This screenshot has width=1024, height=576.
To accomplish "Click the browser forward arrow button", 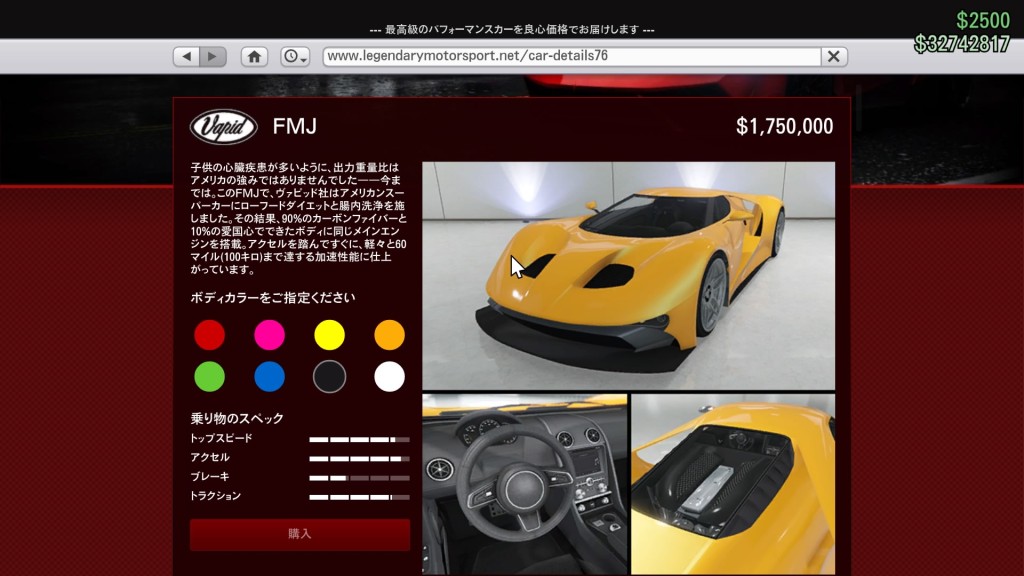I will pyautogui.click(x=212, y=57).
